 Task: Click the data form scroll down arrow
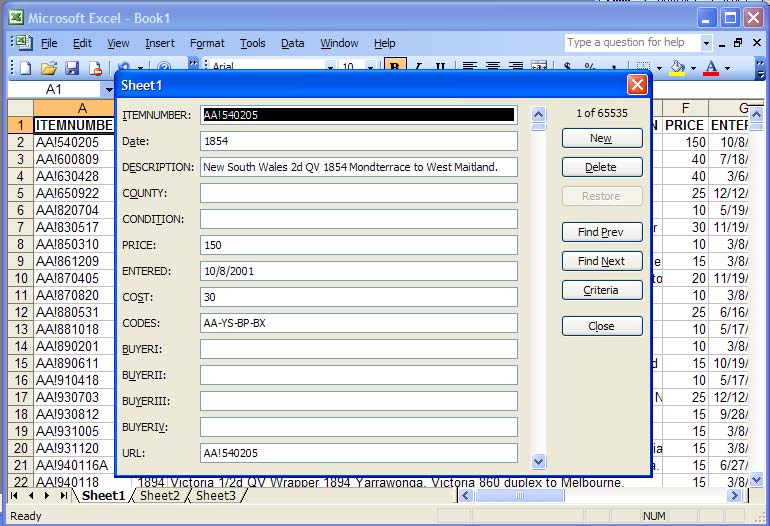pyautogui.click(x=538, y=461)
